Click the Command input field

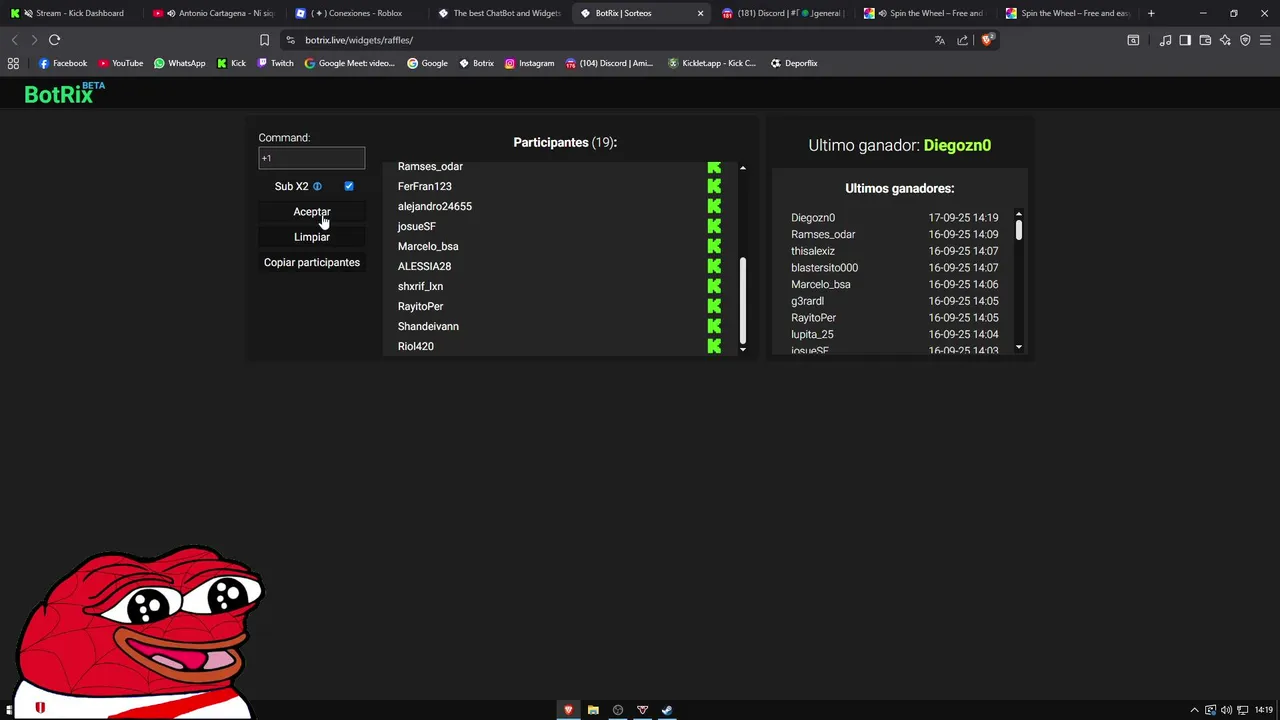click(311, 158)
